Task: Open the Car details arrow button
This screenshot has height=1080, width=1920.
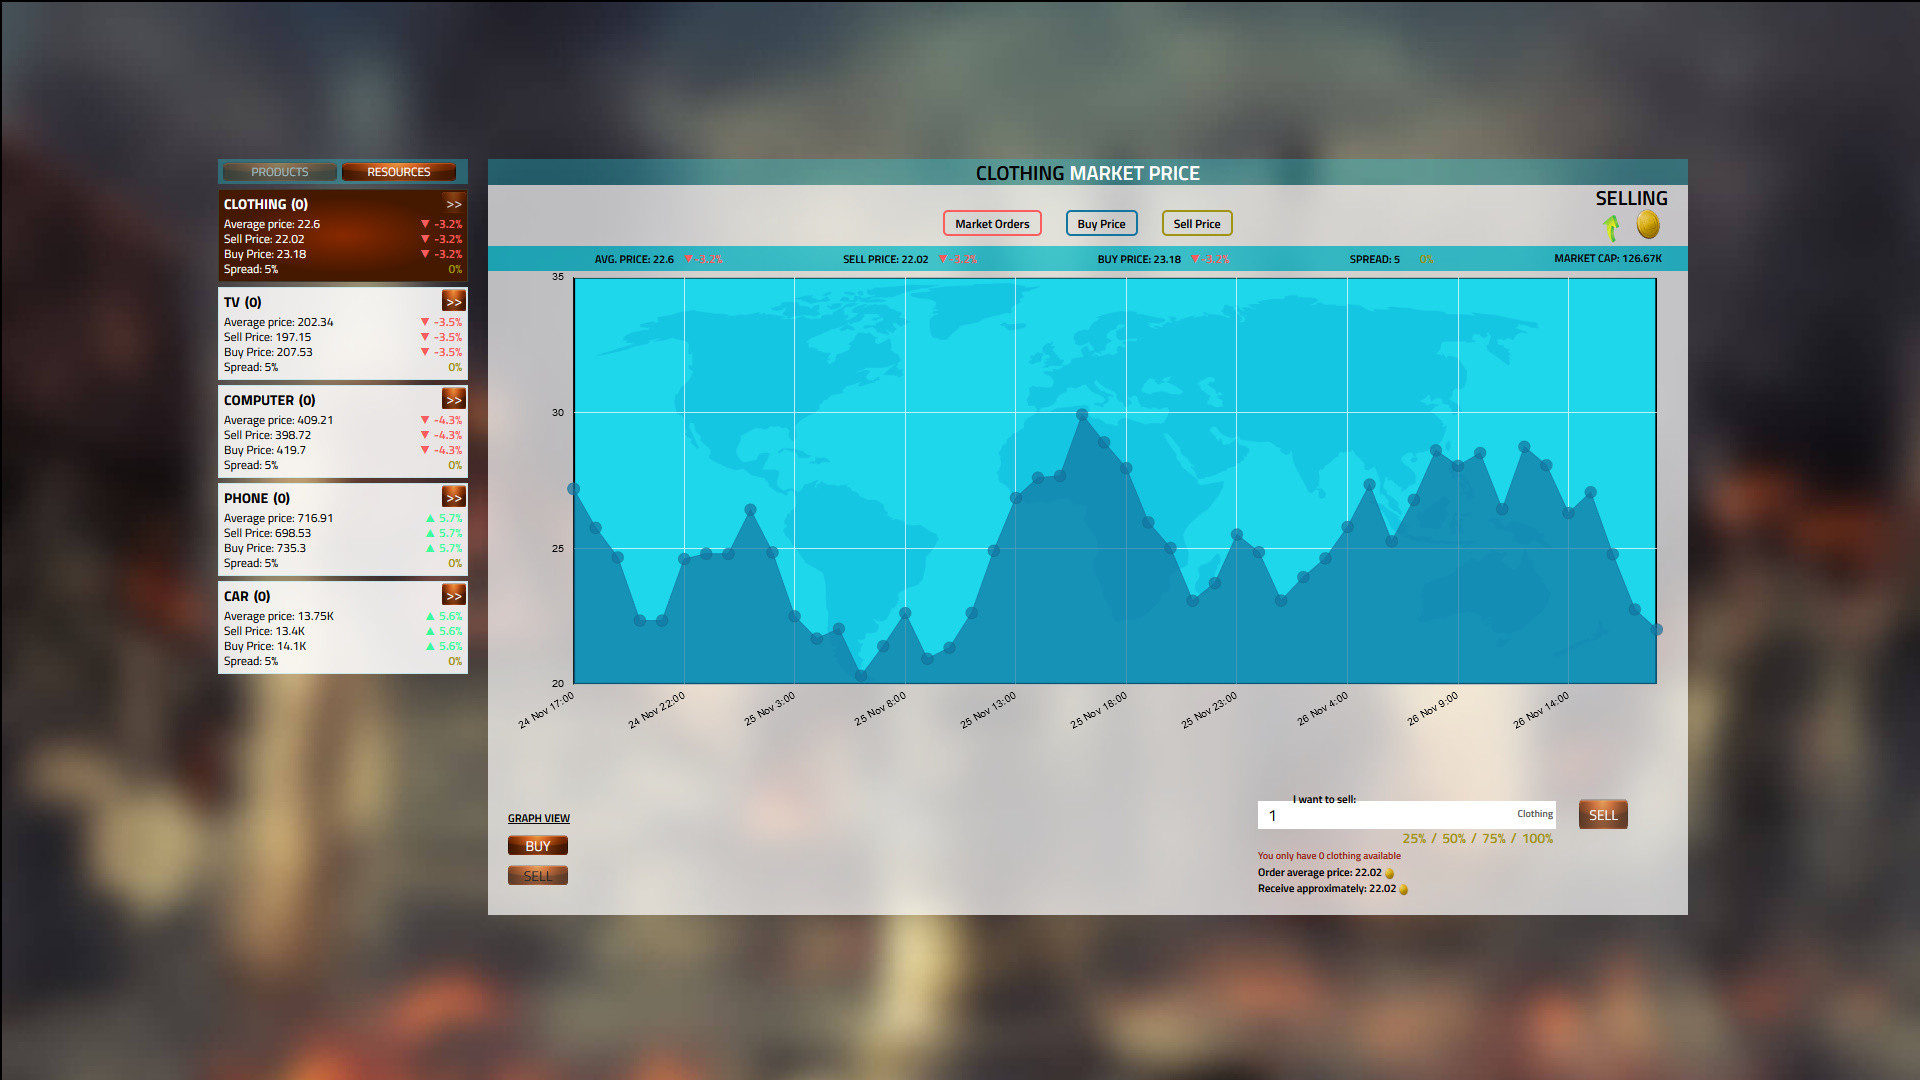Action: tap(453, 595)
